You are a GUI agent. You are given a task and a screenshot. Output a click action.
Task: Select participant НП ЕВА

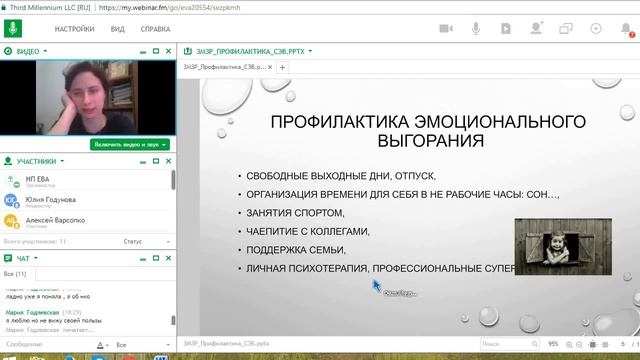[x=86, y=180]
